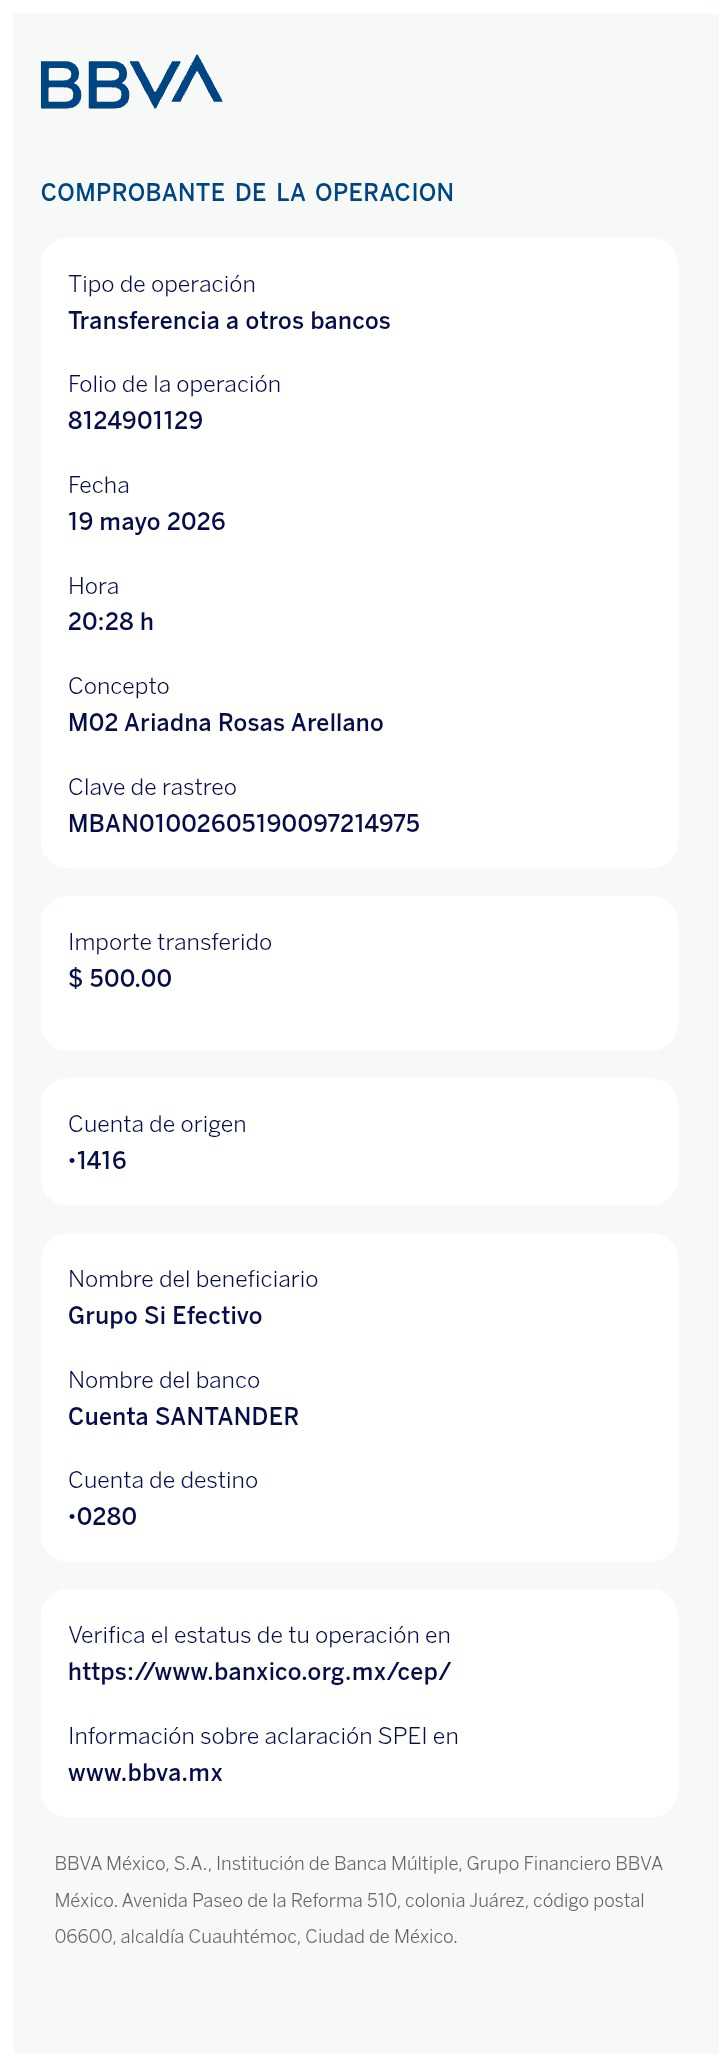The image size is (720, 2072).
Task: Click the origin account ending 1416
Action: coord(97,1160)
